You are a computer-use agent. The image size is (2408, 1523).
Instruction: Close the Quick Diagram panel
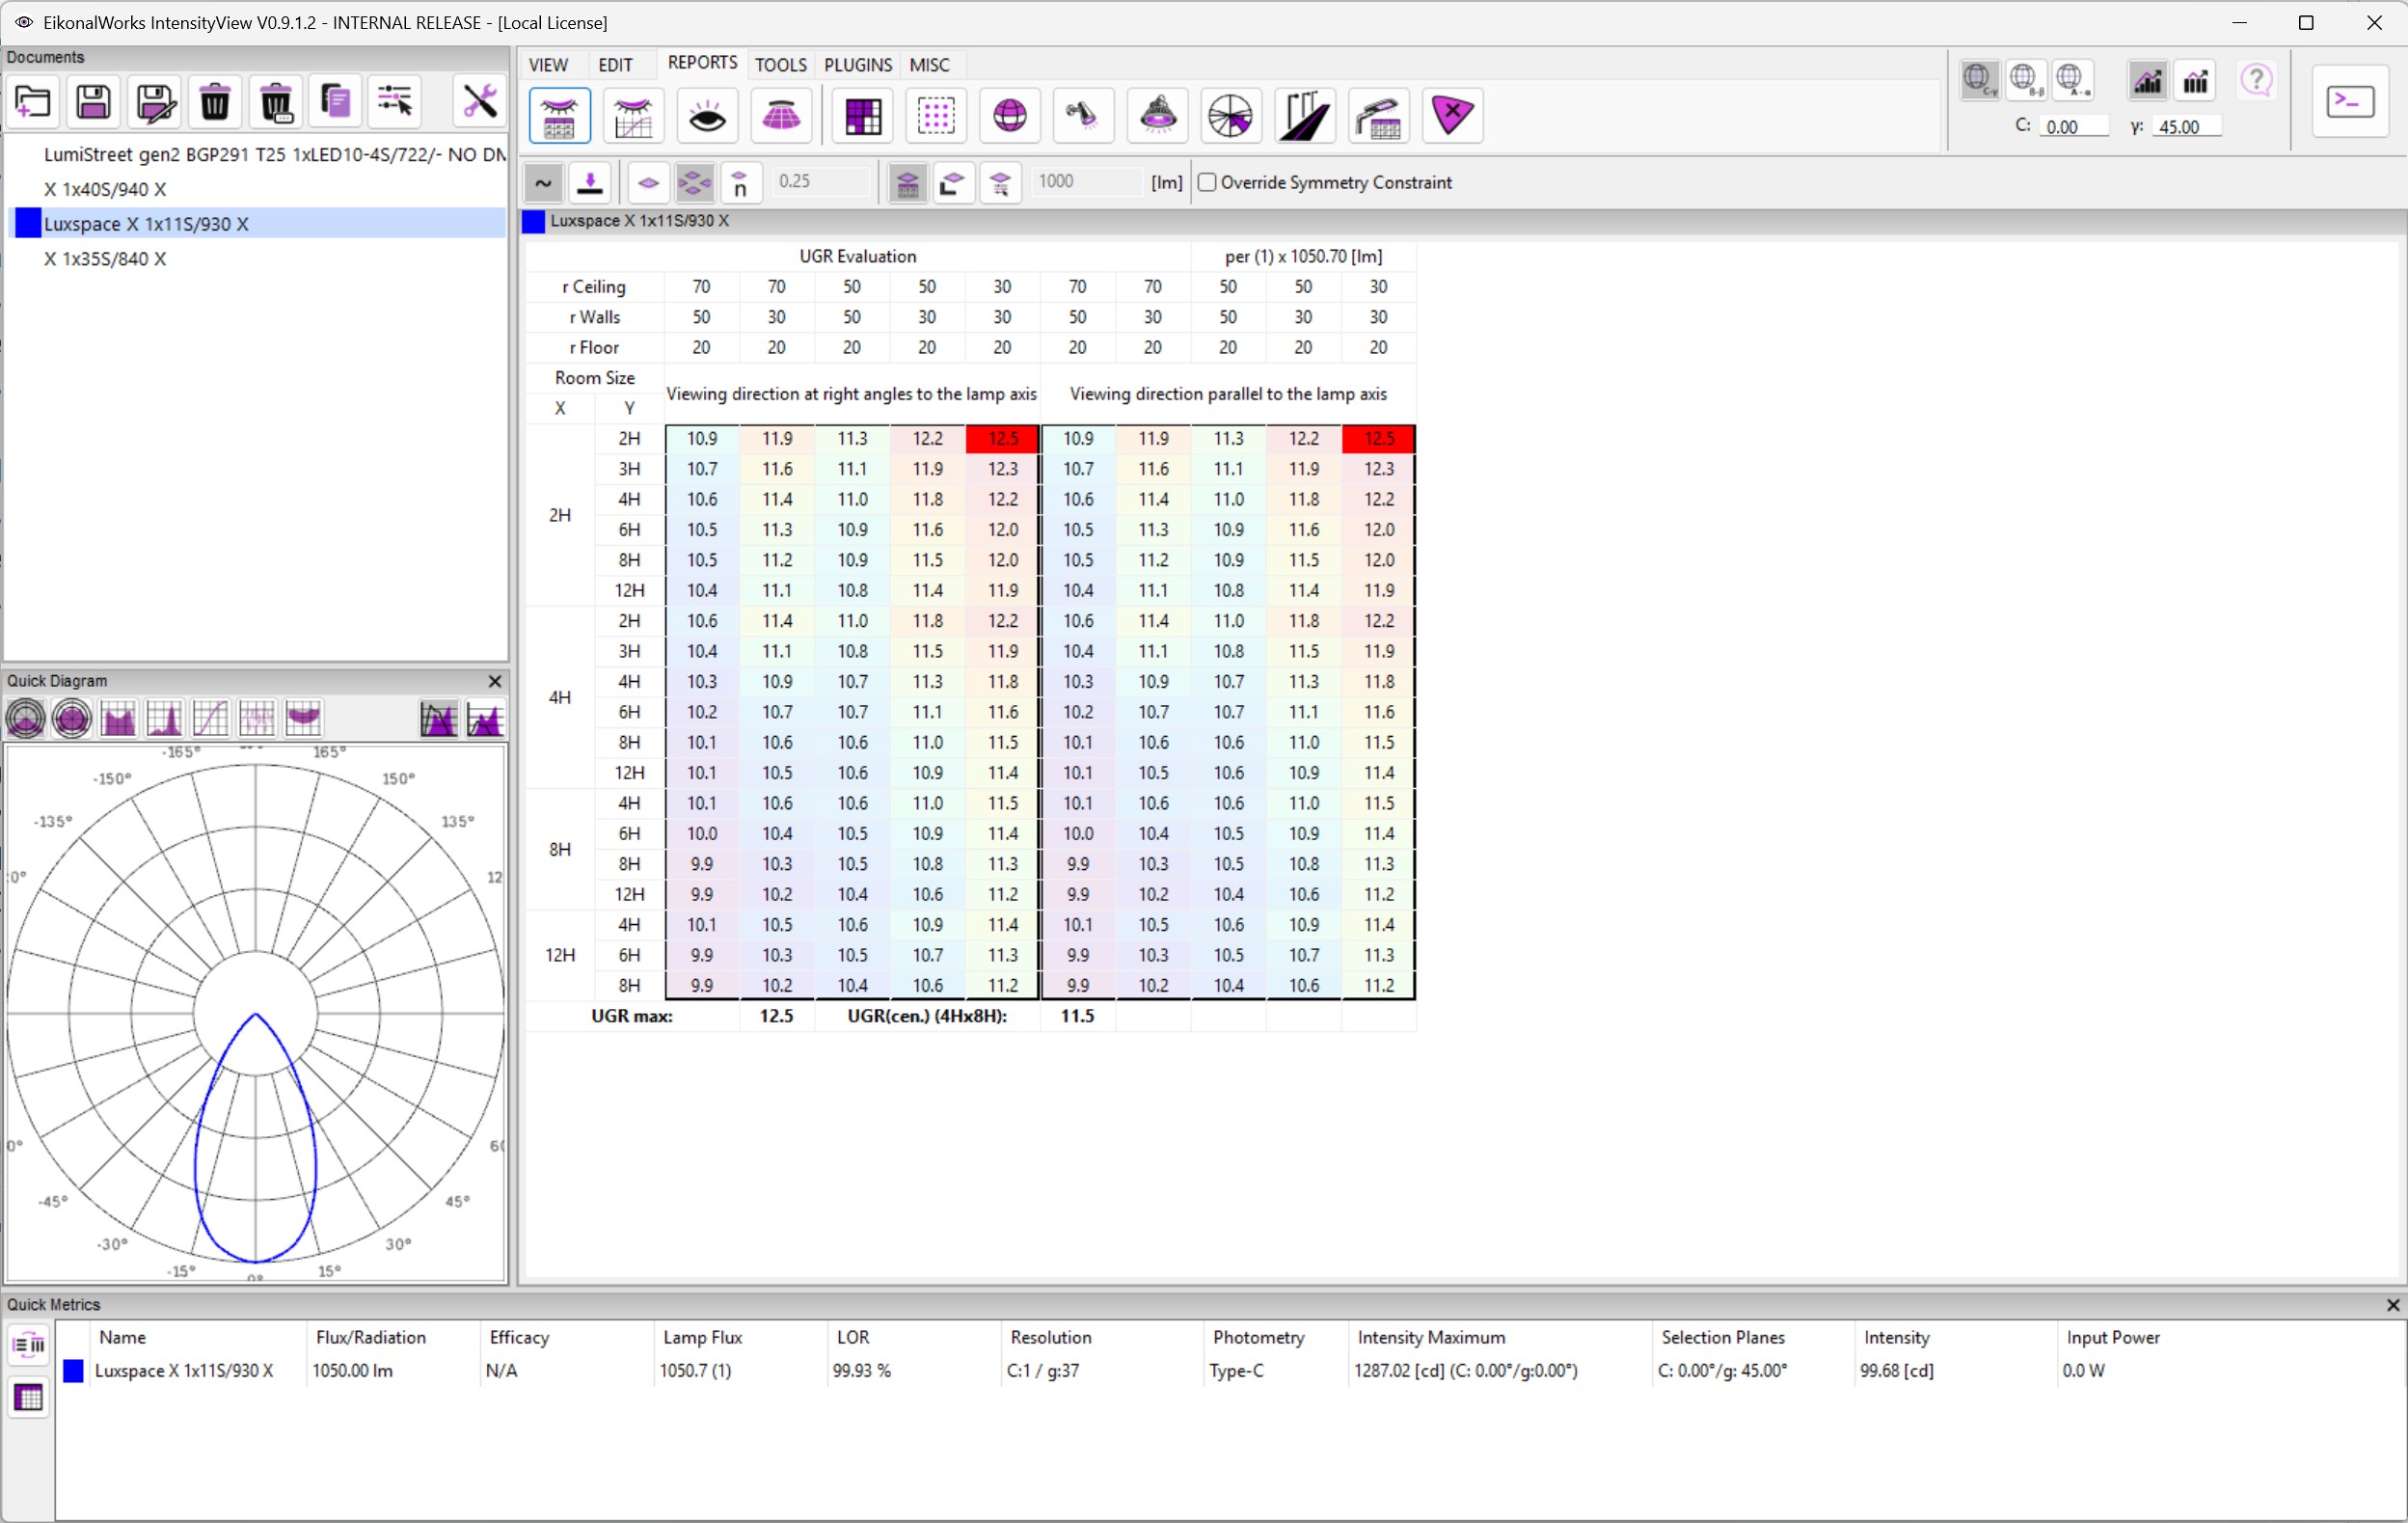coord(494,682)
